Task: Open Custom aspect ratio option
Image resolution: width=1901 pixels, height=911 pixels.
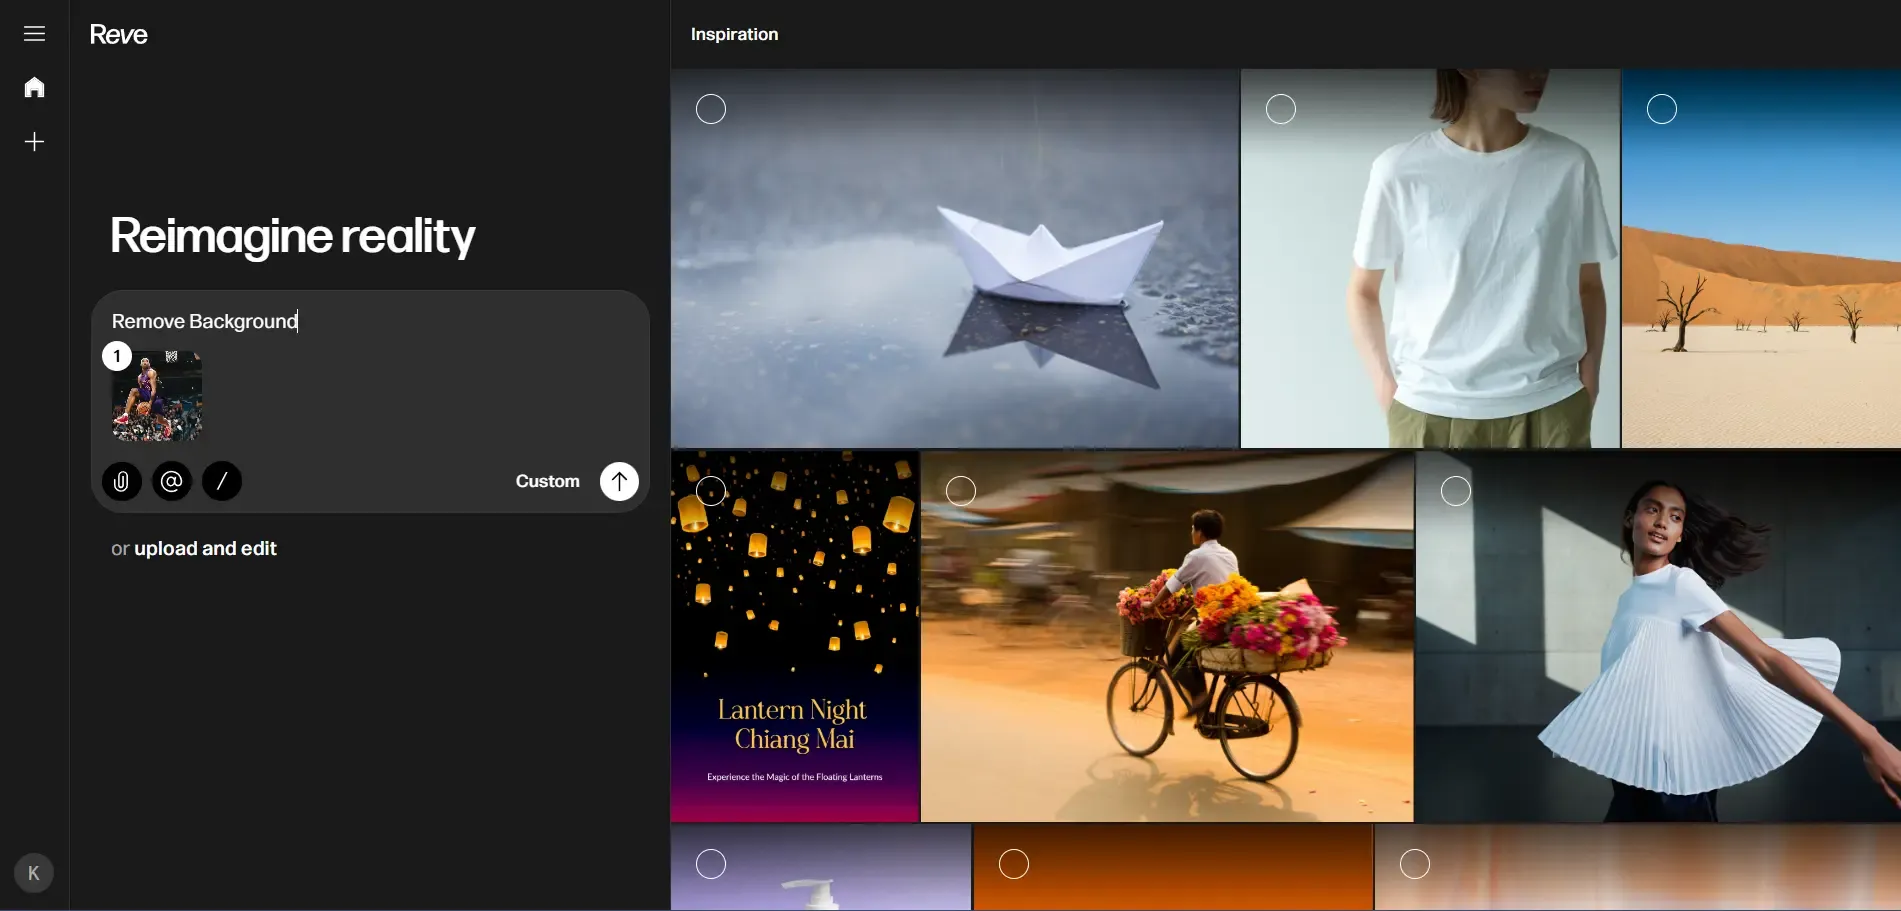Action: tap(547, 481)
